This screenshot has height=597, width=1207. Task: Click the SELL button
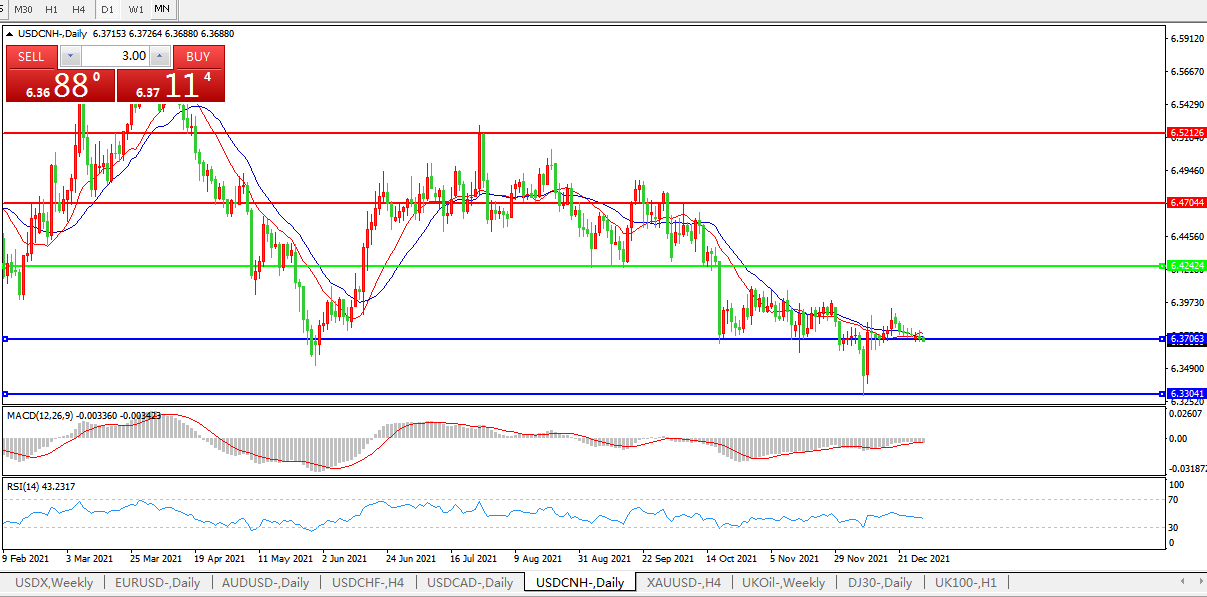point(31,56)
